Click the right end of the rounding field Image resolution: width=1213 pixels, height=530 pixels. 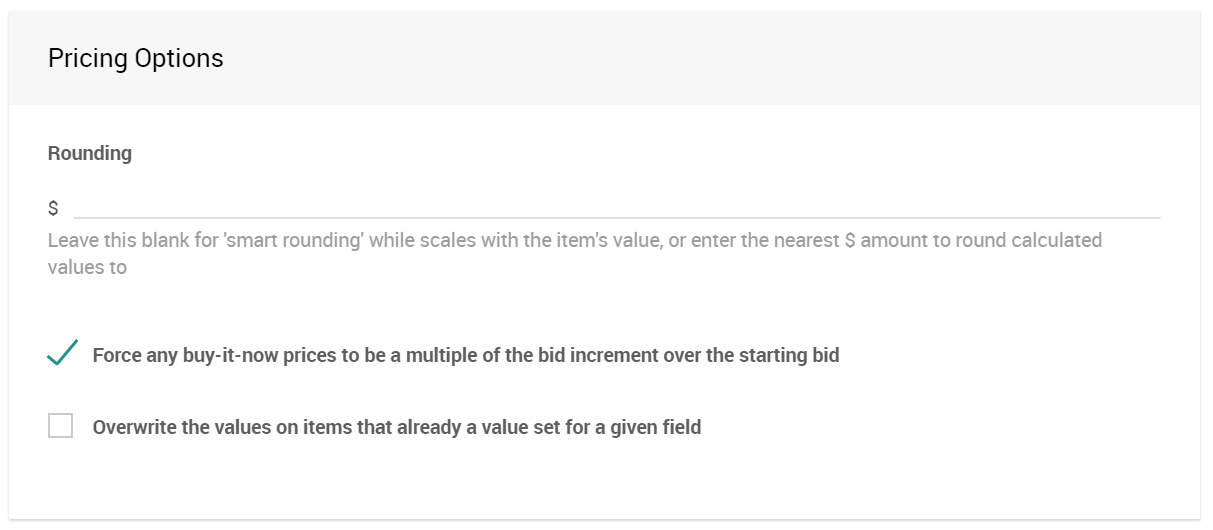click(1140, 207)
